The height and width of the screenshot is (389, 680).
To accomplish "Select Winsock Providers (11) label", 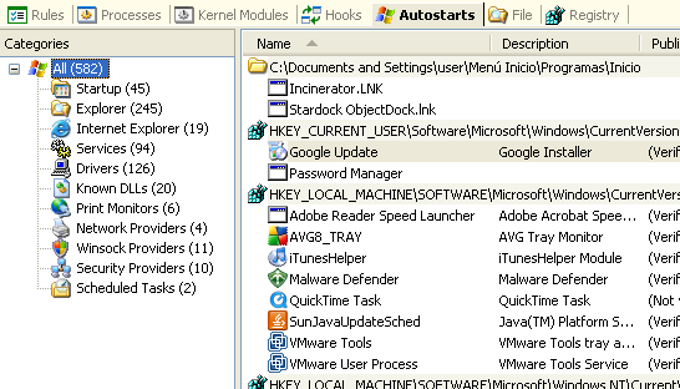I will 145,248.
